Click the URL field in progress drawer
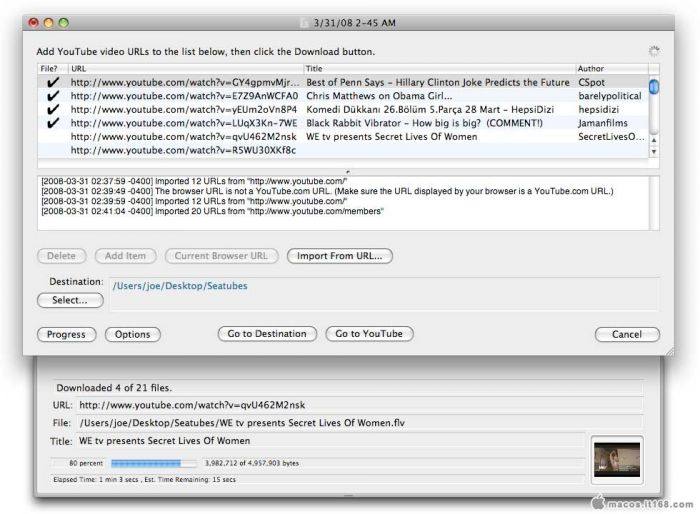Image resolution: width=700 pixels, height=514 pixels. pos(359,405)
